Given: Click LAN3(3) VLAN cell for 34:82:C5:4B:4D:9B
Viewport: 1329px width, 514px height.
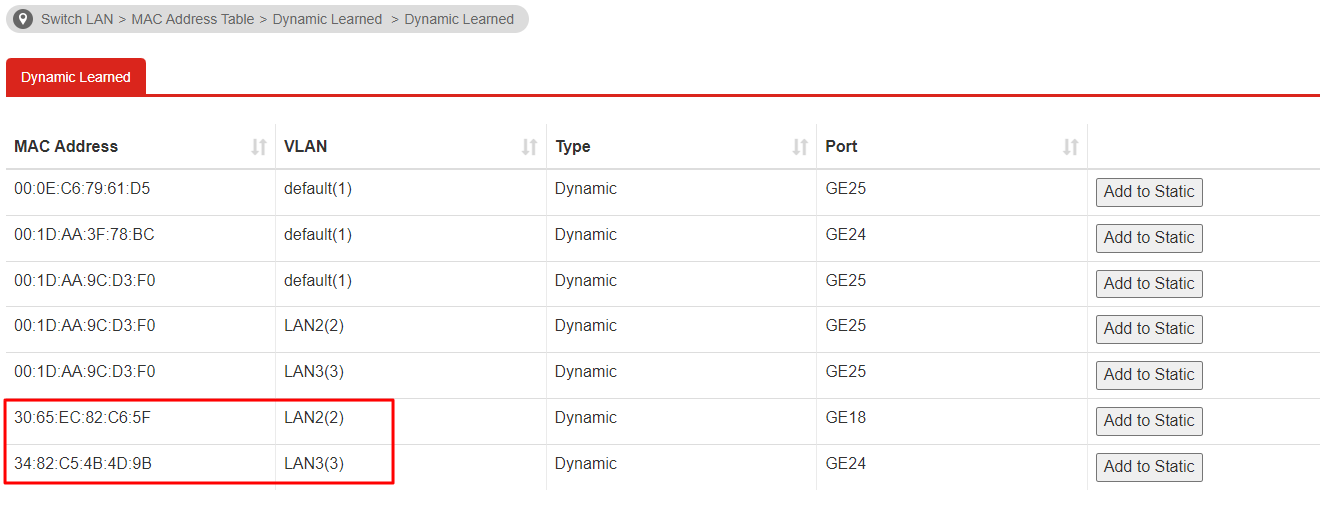Looking at the screenshot, I should pyautogui.click(x=314, y=464).
